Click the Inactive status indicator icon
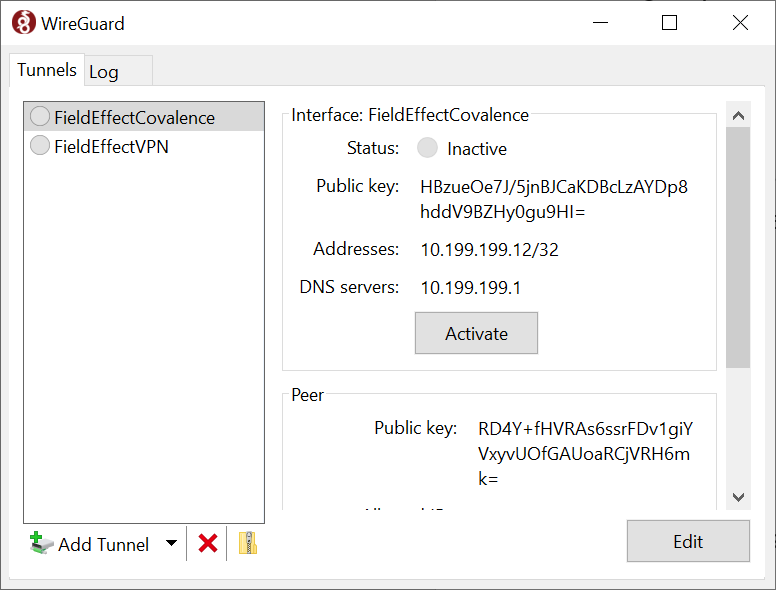Viewport: 776px width, 590px height. [427, 148]
